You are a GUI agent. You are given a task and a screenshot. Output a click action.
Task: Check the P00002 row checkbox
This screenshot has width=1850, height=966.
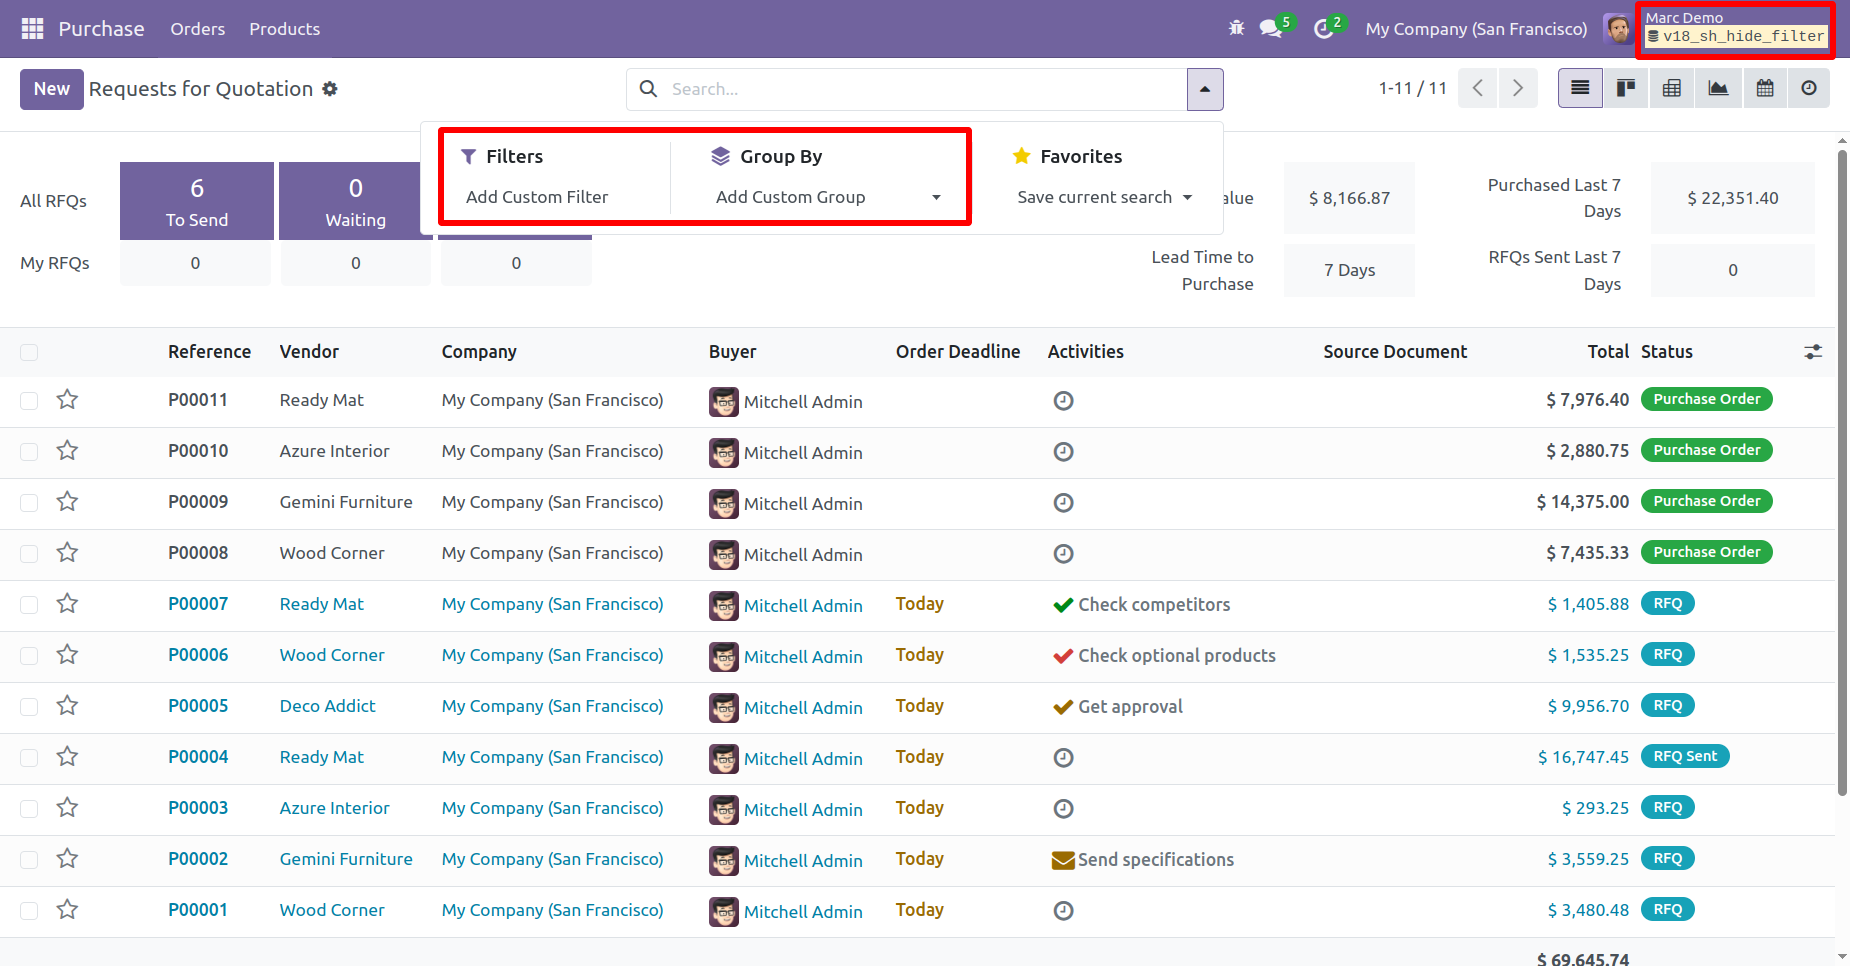pyautogui.click(x=29, y=860)
